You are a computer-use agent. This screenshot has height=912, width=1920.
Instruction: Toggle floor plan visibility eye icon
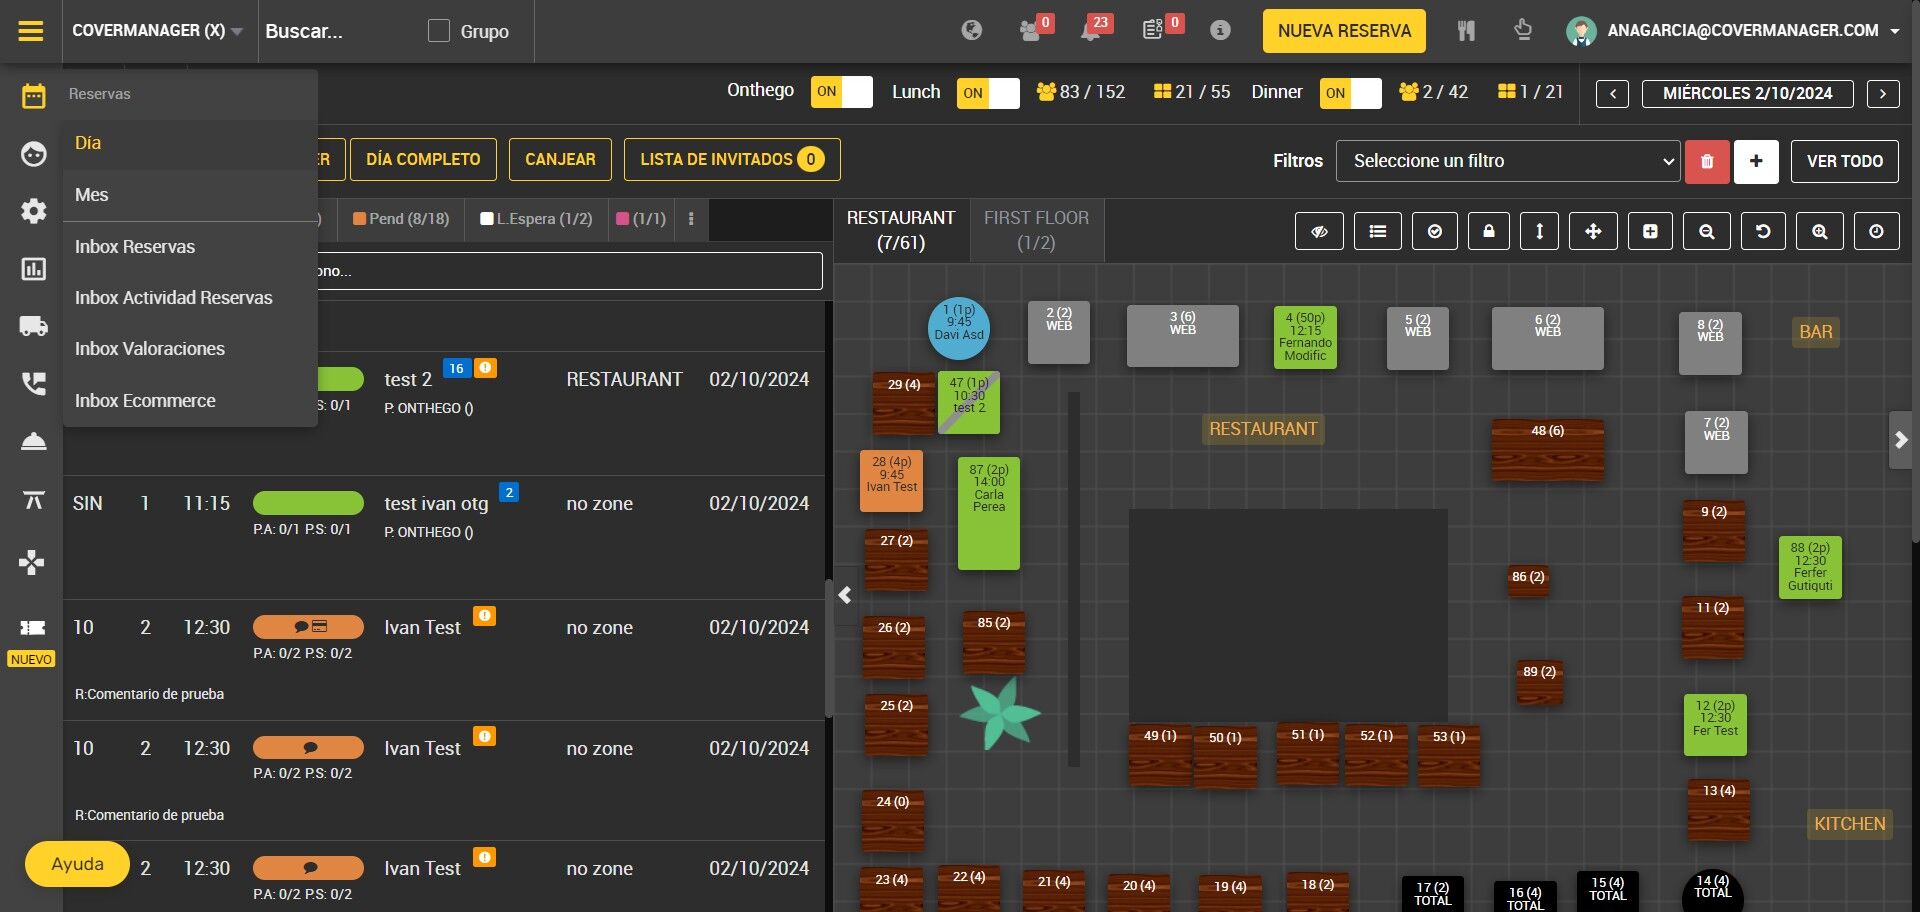click(1320, 231)
